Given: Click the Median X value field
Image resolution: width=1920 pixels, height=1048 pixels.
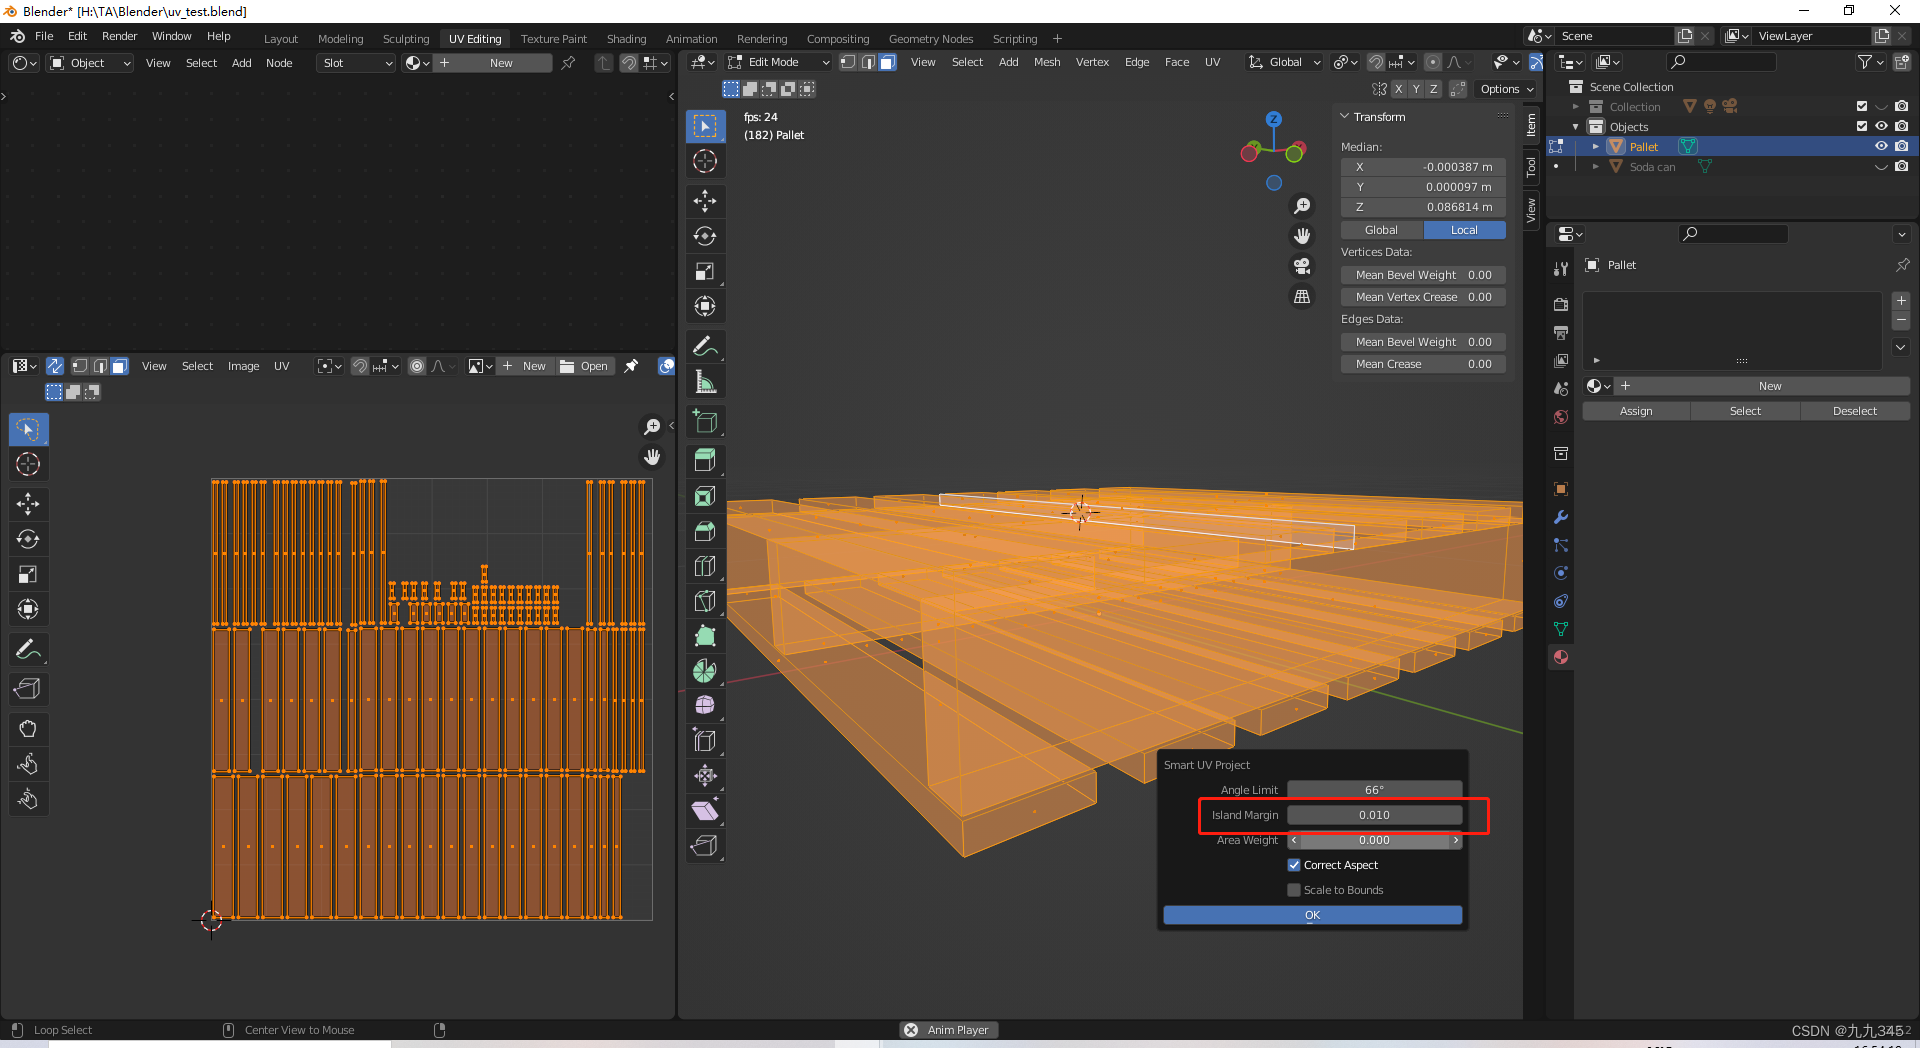Looking at the screenshot, I should pos(1423,167).
